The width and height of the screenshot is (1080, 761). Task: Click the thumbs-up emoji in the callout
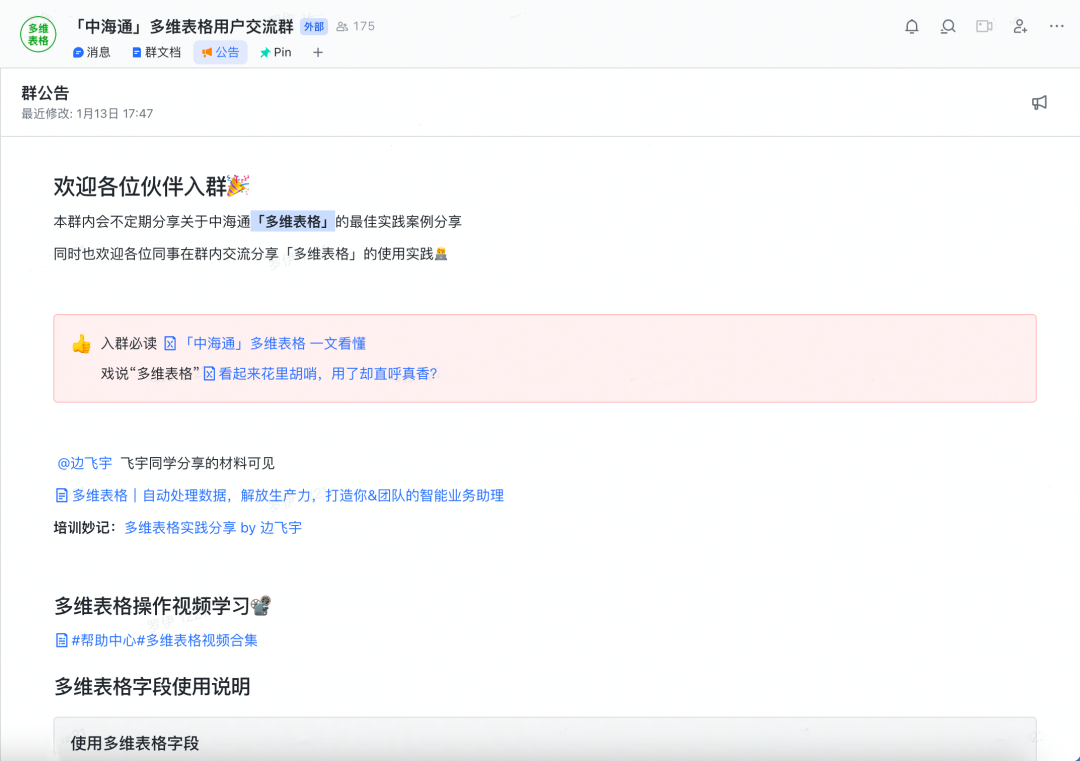pyautogui.click(x=81, y=344)
